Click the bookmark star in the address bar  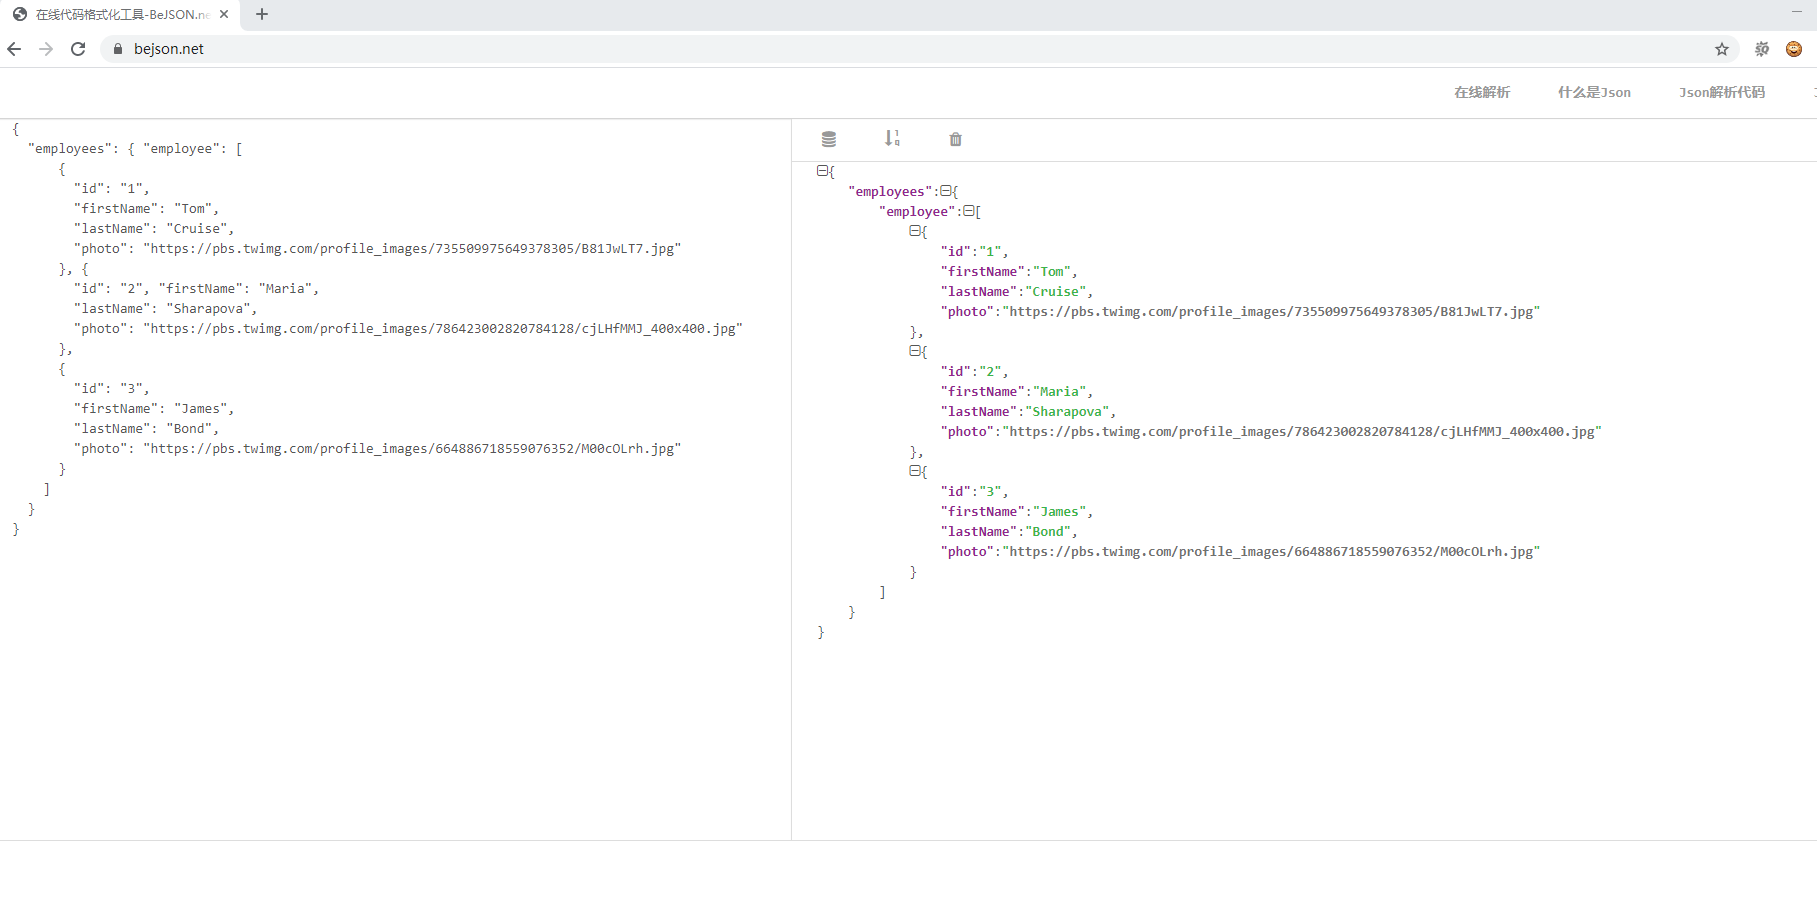[x=1721, y=48]
